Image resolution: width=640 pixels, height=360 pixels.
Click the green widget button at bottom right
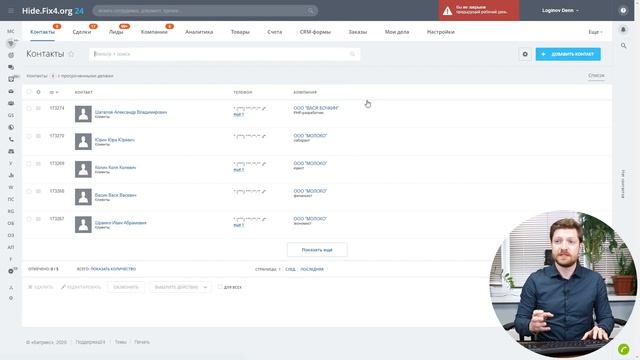click(624, 349)
